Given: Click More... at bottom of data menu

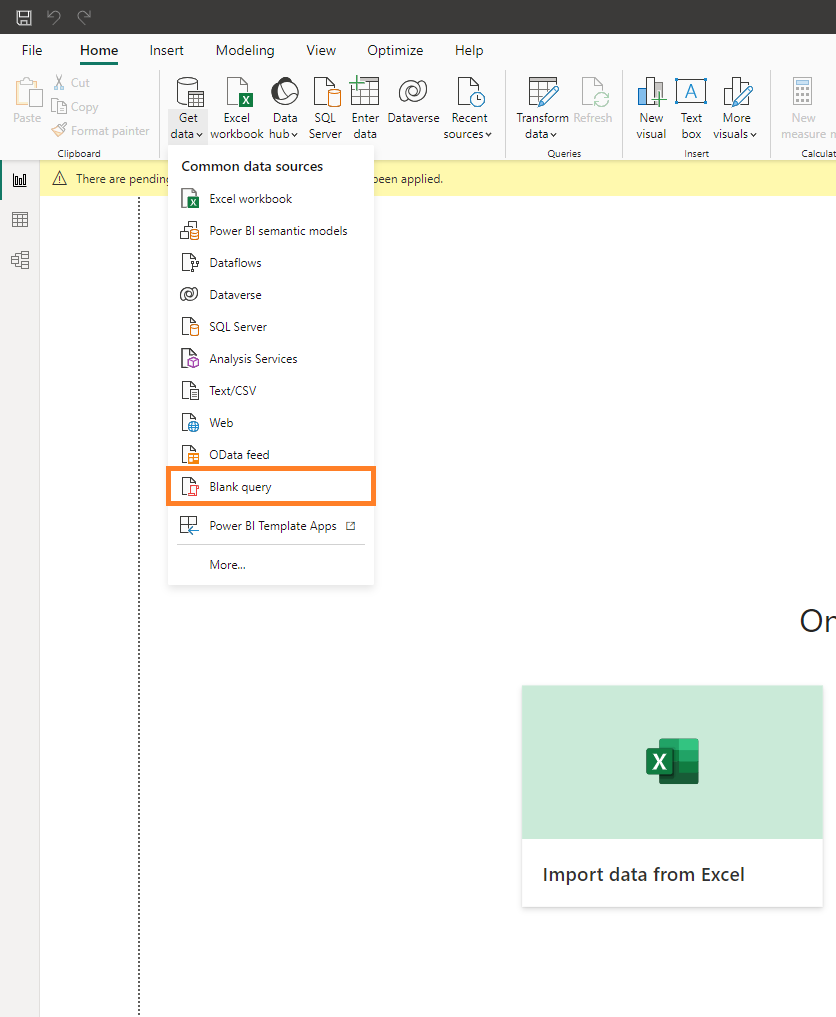Looking at the screenshot, I should point(270,565).
